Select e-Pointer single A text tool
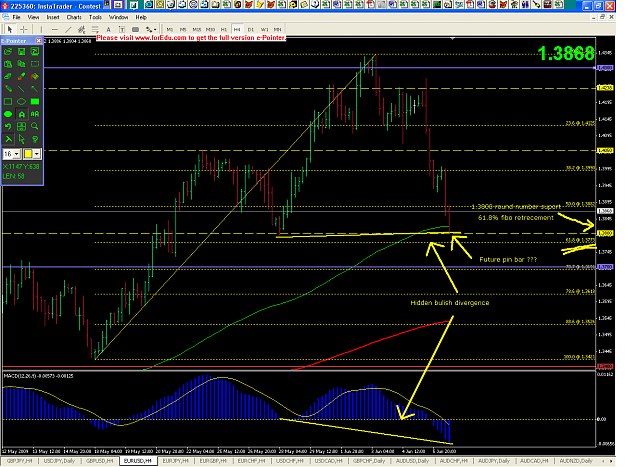The image size is (625, 467). tap(22, 114)
